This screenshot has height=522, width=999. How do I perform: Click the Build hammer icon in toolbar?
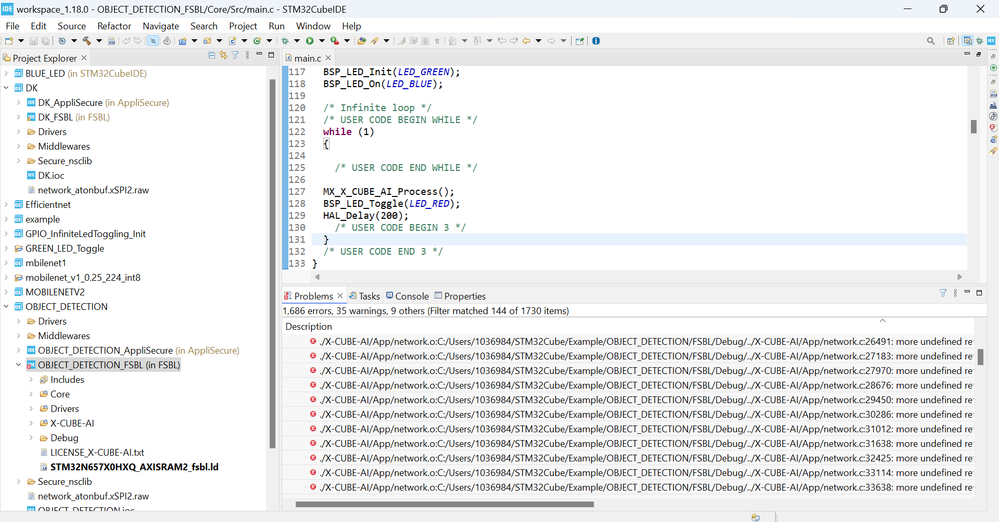click(x=86, y=41)
